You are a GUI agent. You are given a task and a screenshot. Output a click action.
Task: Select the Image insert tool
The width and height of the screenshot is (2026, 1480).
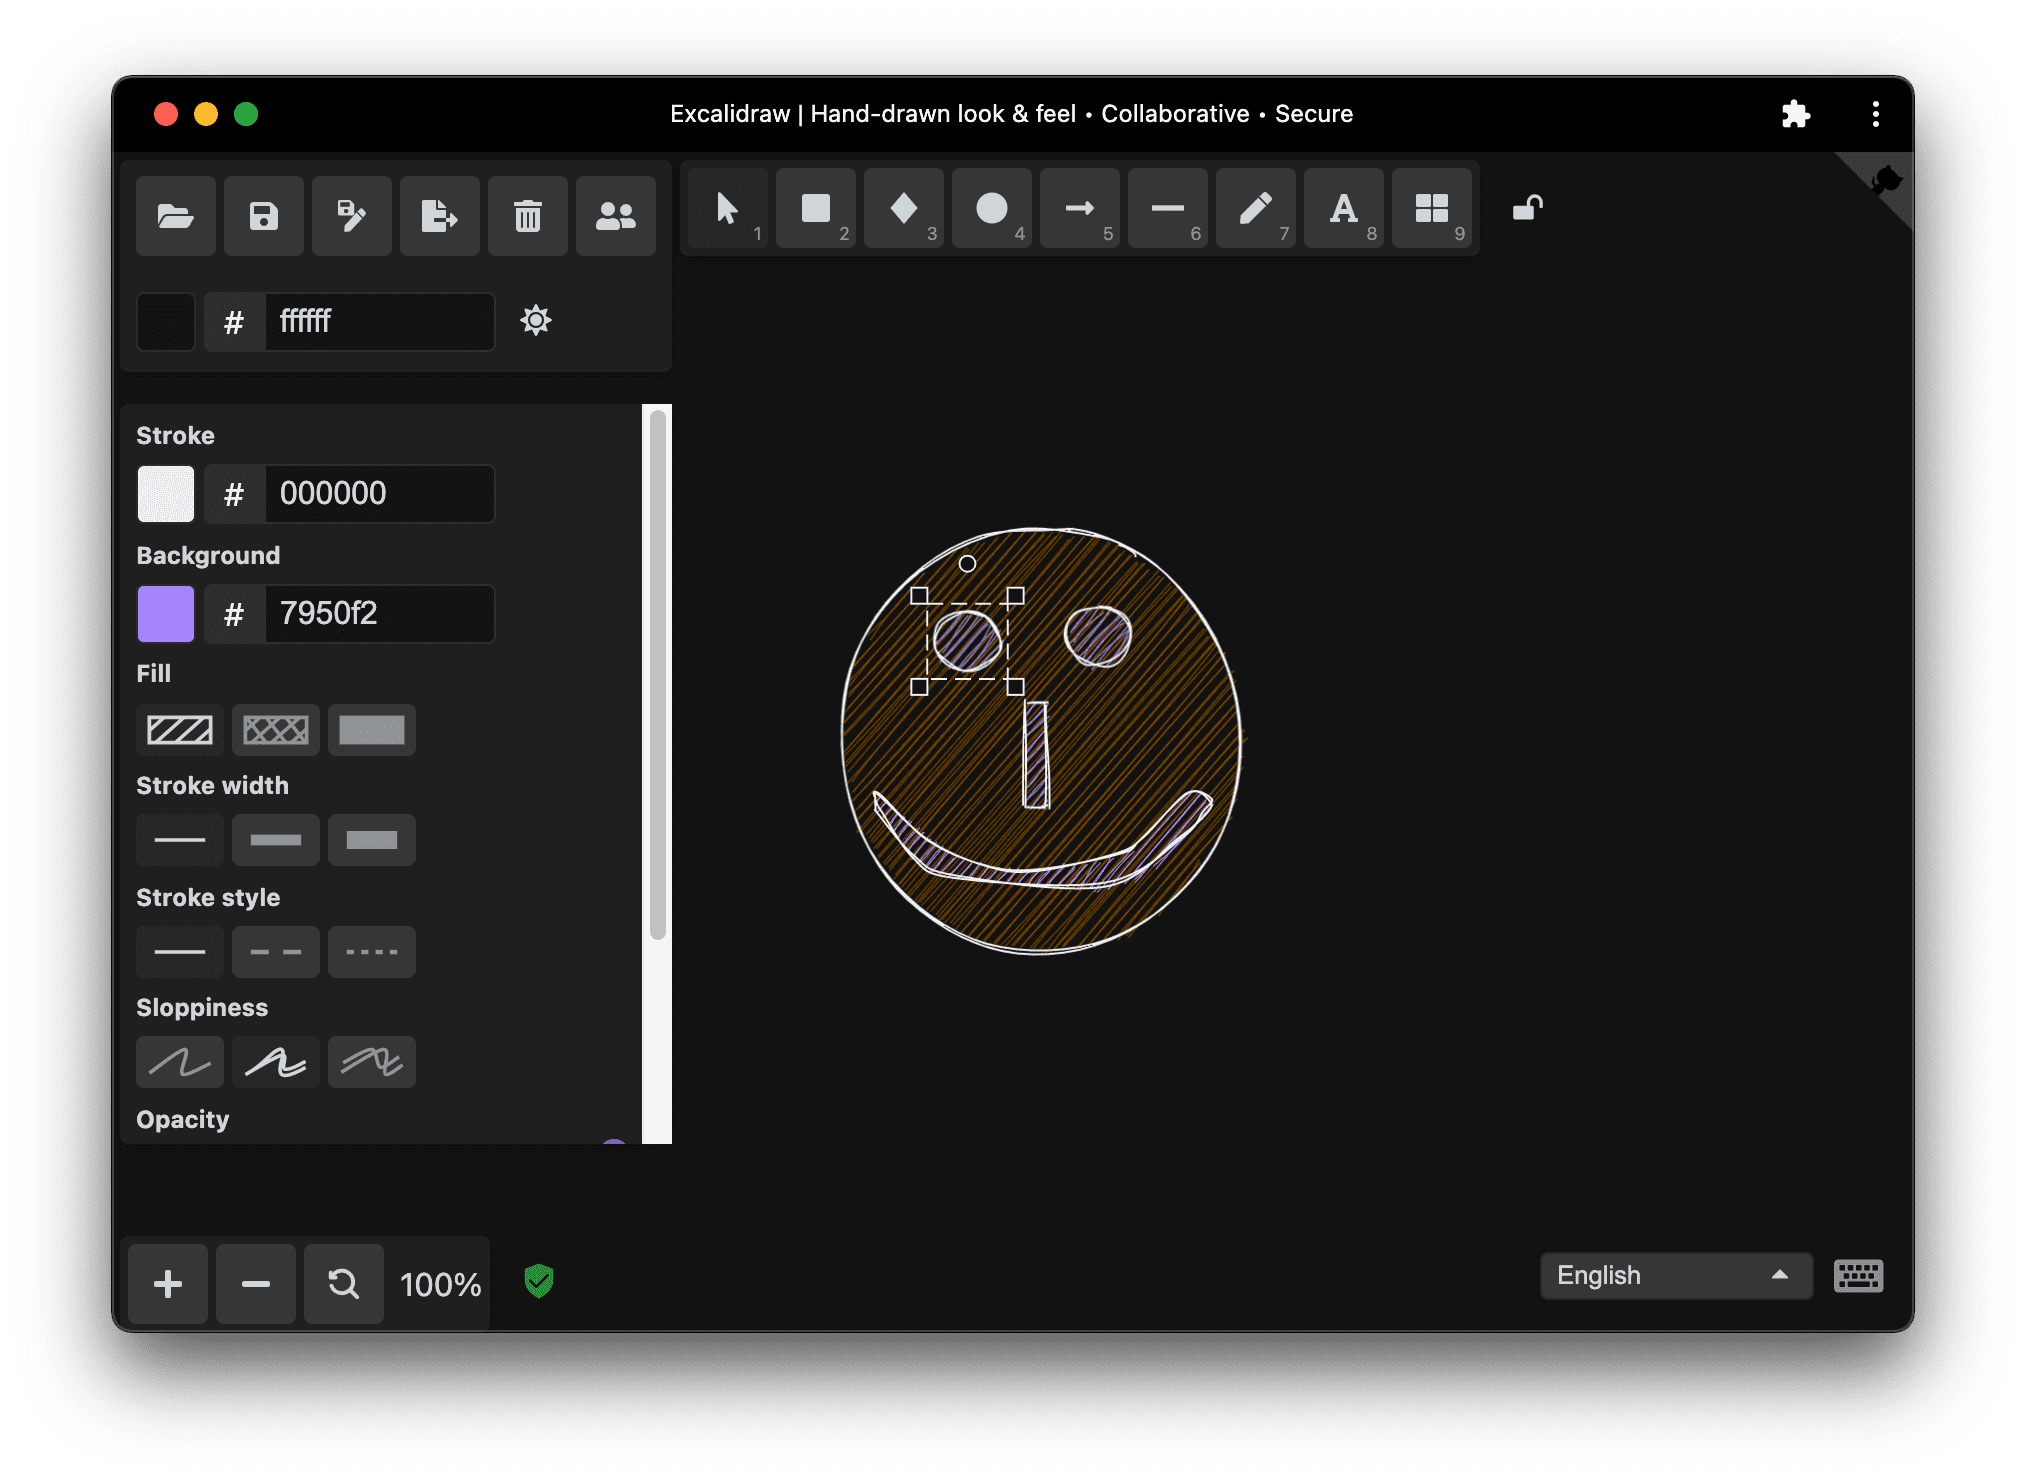click(x=1428, y=212)
